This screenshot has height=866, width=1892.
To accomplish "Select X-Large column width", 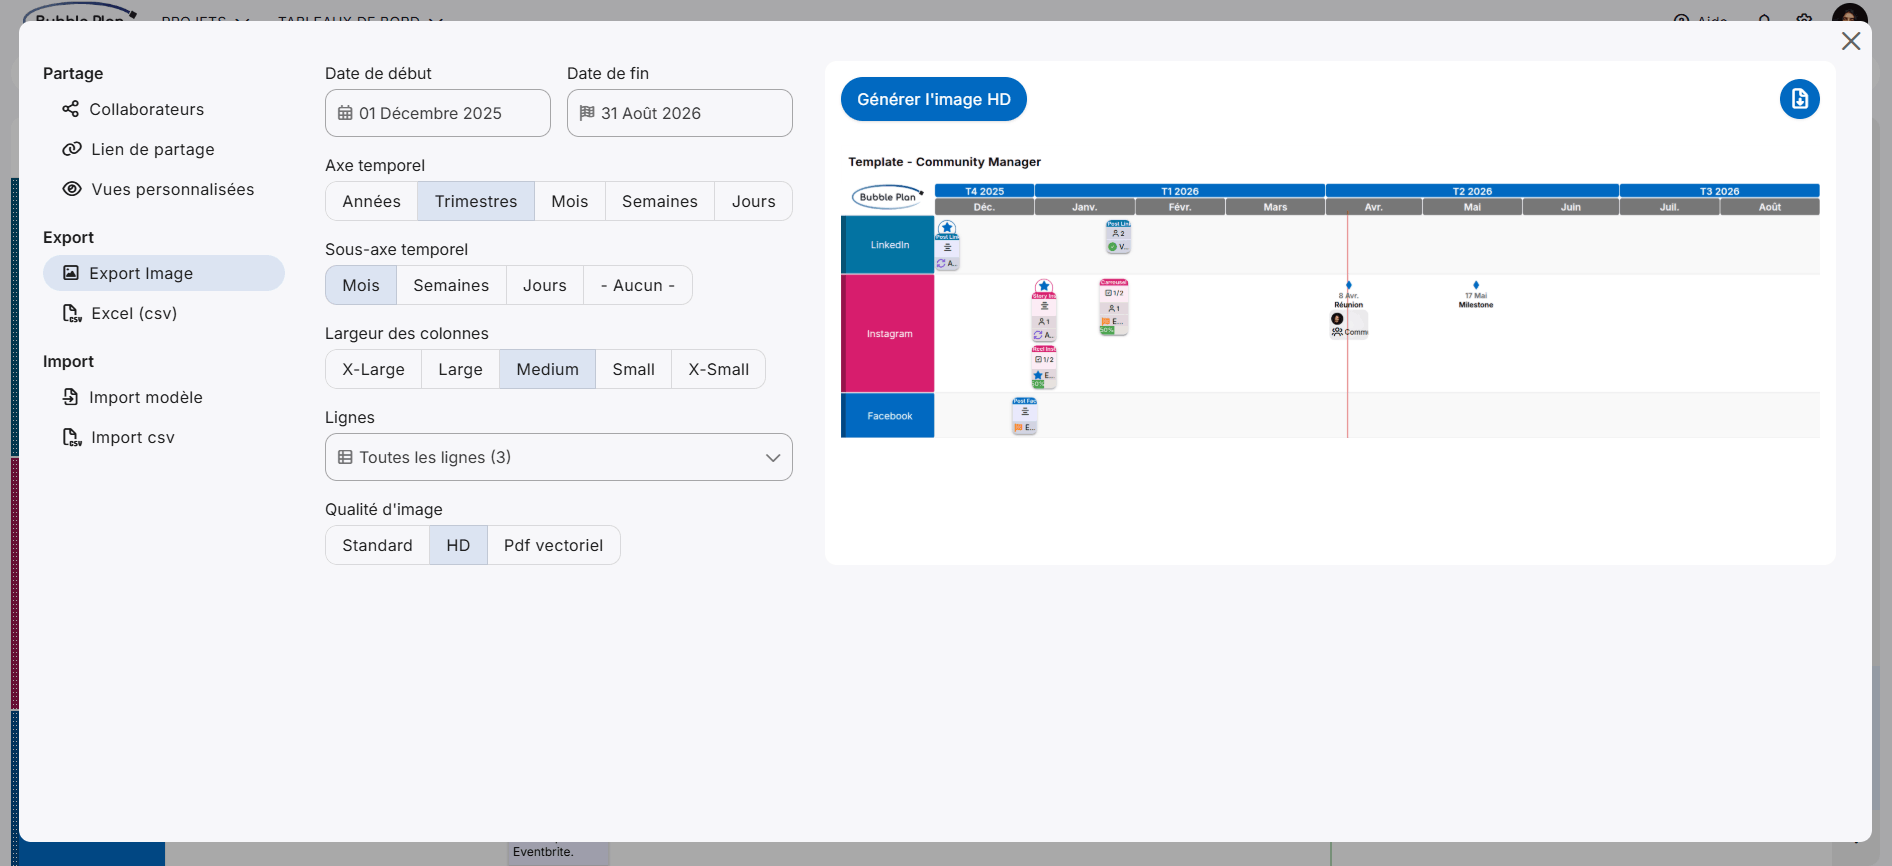I will click(x=373, y=369).
